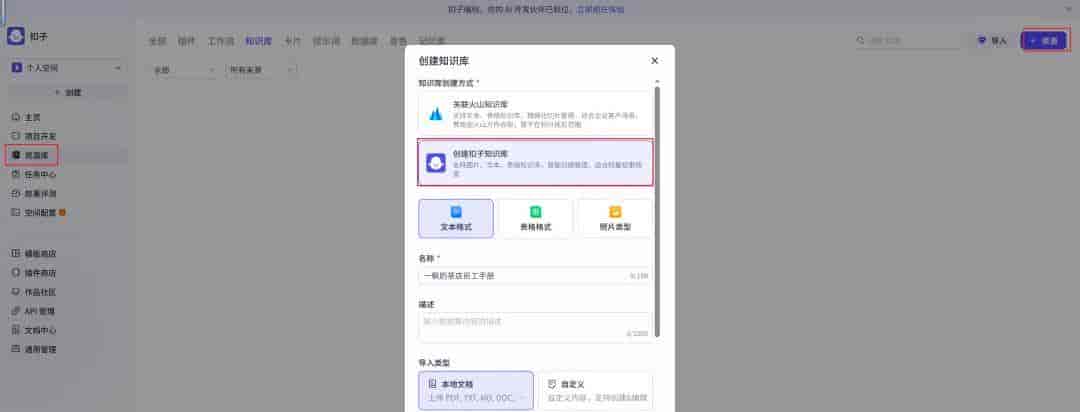Viewport: 1080px width, 412px height.
Task: Switch to the 插件 tab
Action: (186, 41)
